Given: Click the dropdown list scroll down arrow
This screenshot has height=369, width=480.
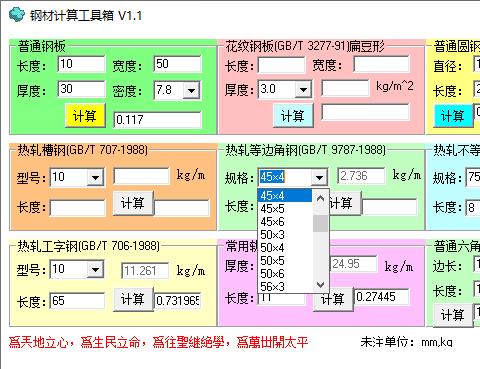Looking at the screenshot, I should [x=320, y=284].
